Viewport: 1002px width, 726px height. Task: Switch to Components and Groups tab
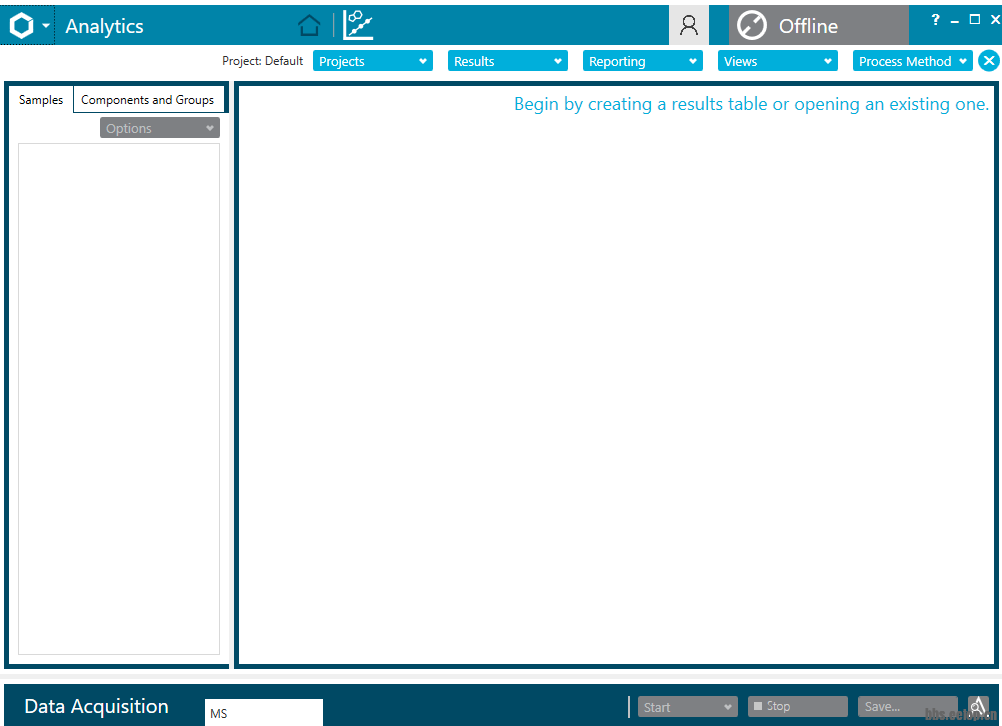coord(147,100)
